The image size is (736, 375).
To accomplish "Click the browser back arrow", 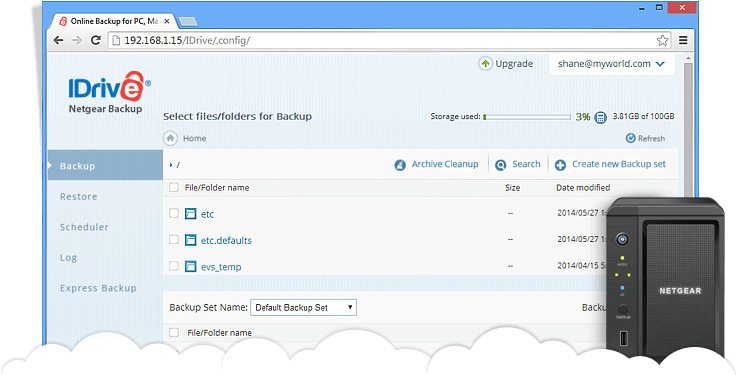I will 59,40.
